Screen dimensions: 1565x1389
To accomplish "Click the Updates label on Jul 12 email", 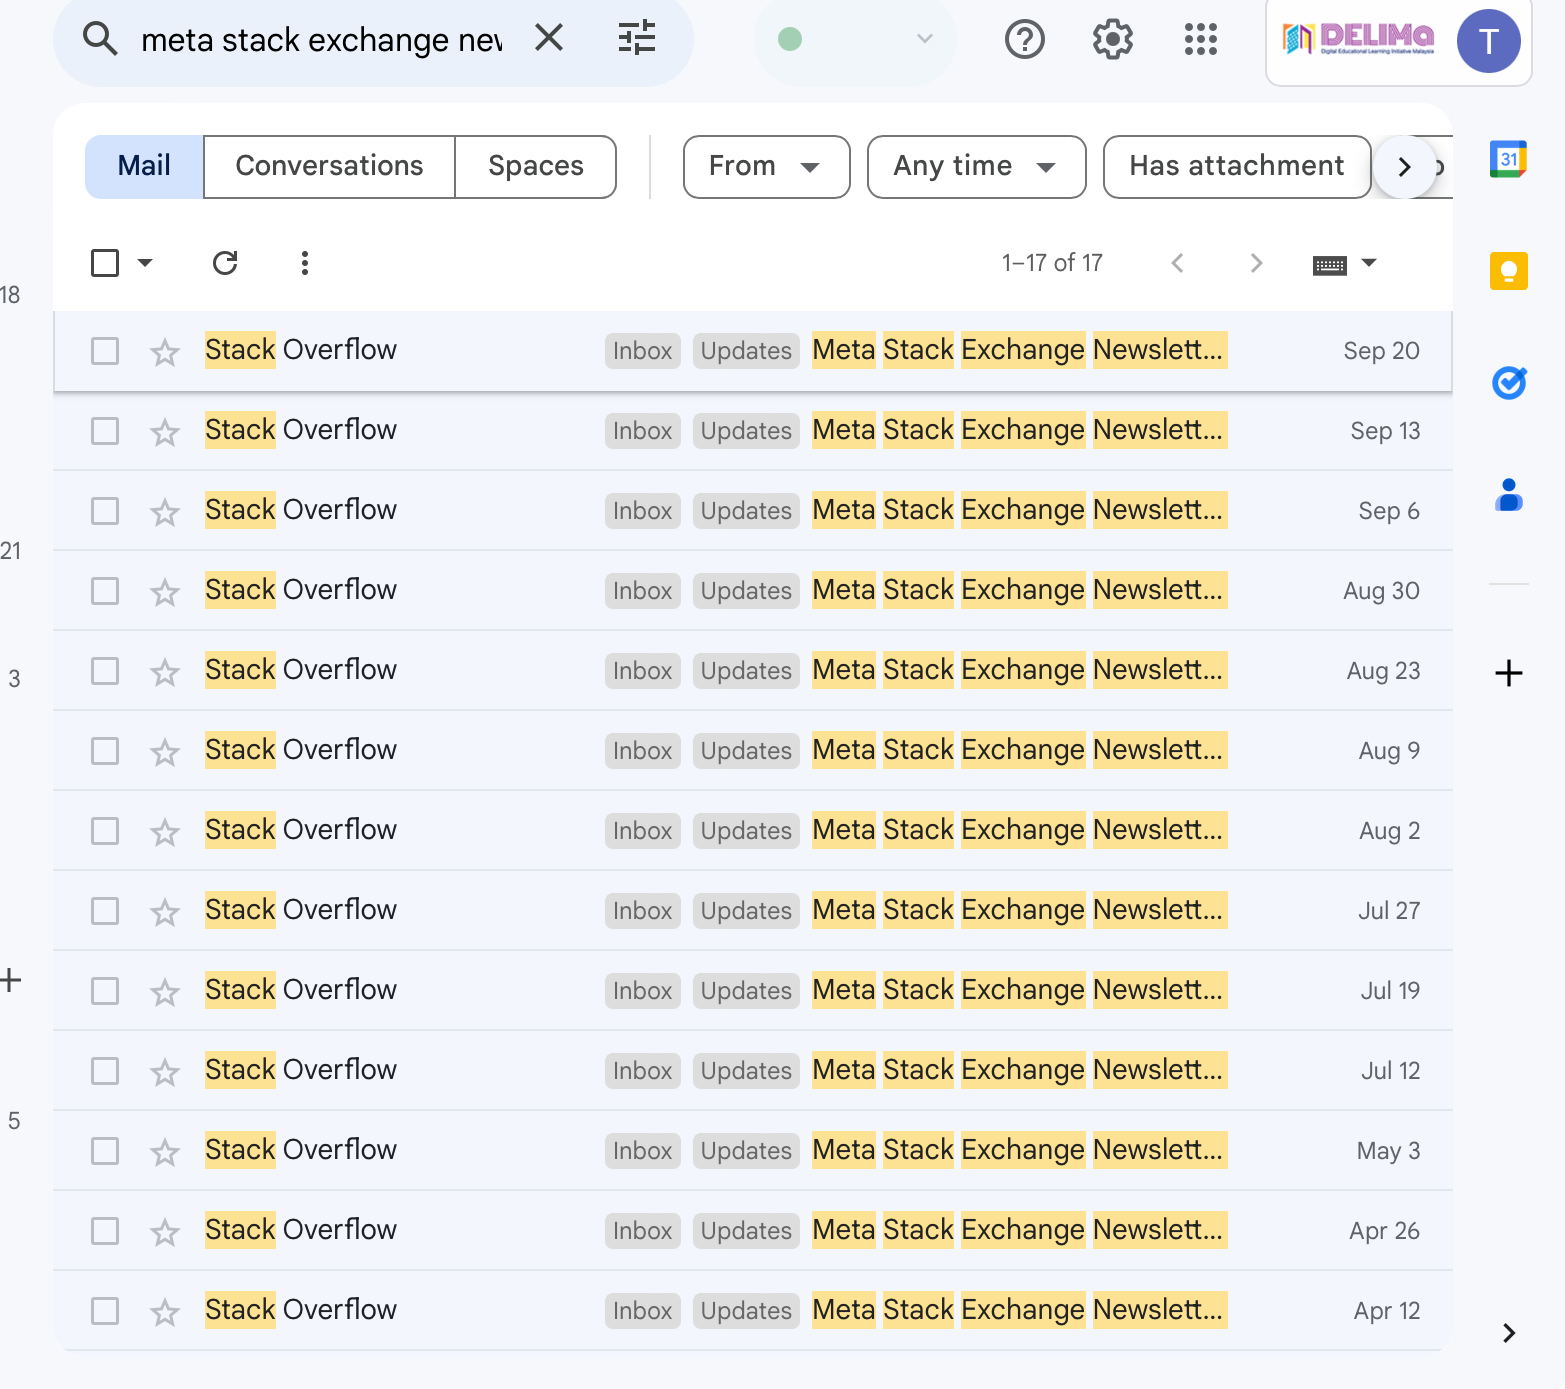I will (x=746, y=1071).
